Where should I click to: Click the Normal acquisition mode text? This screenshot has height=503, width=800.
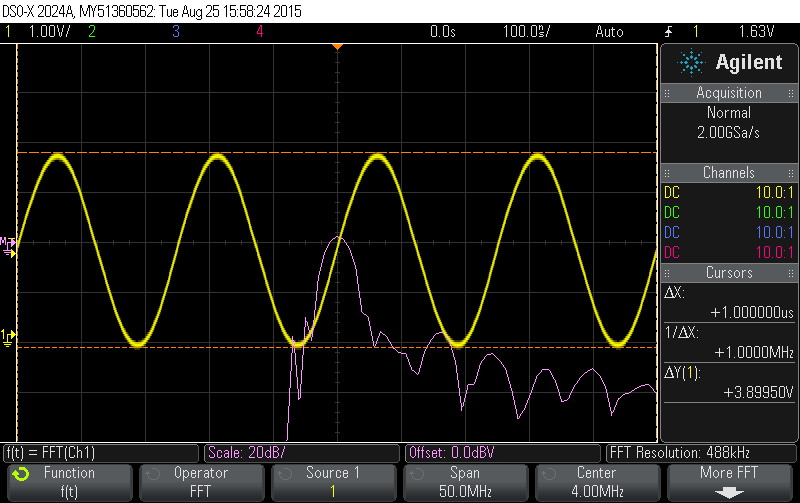729,112
